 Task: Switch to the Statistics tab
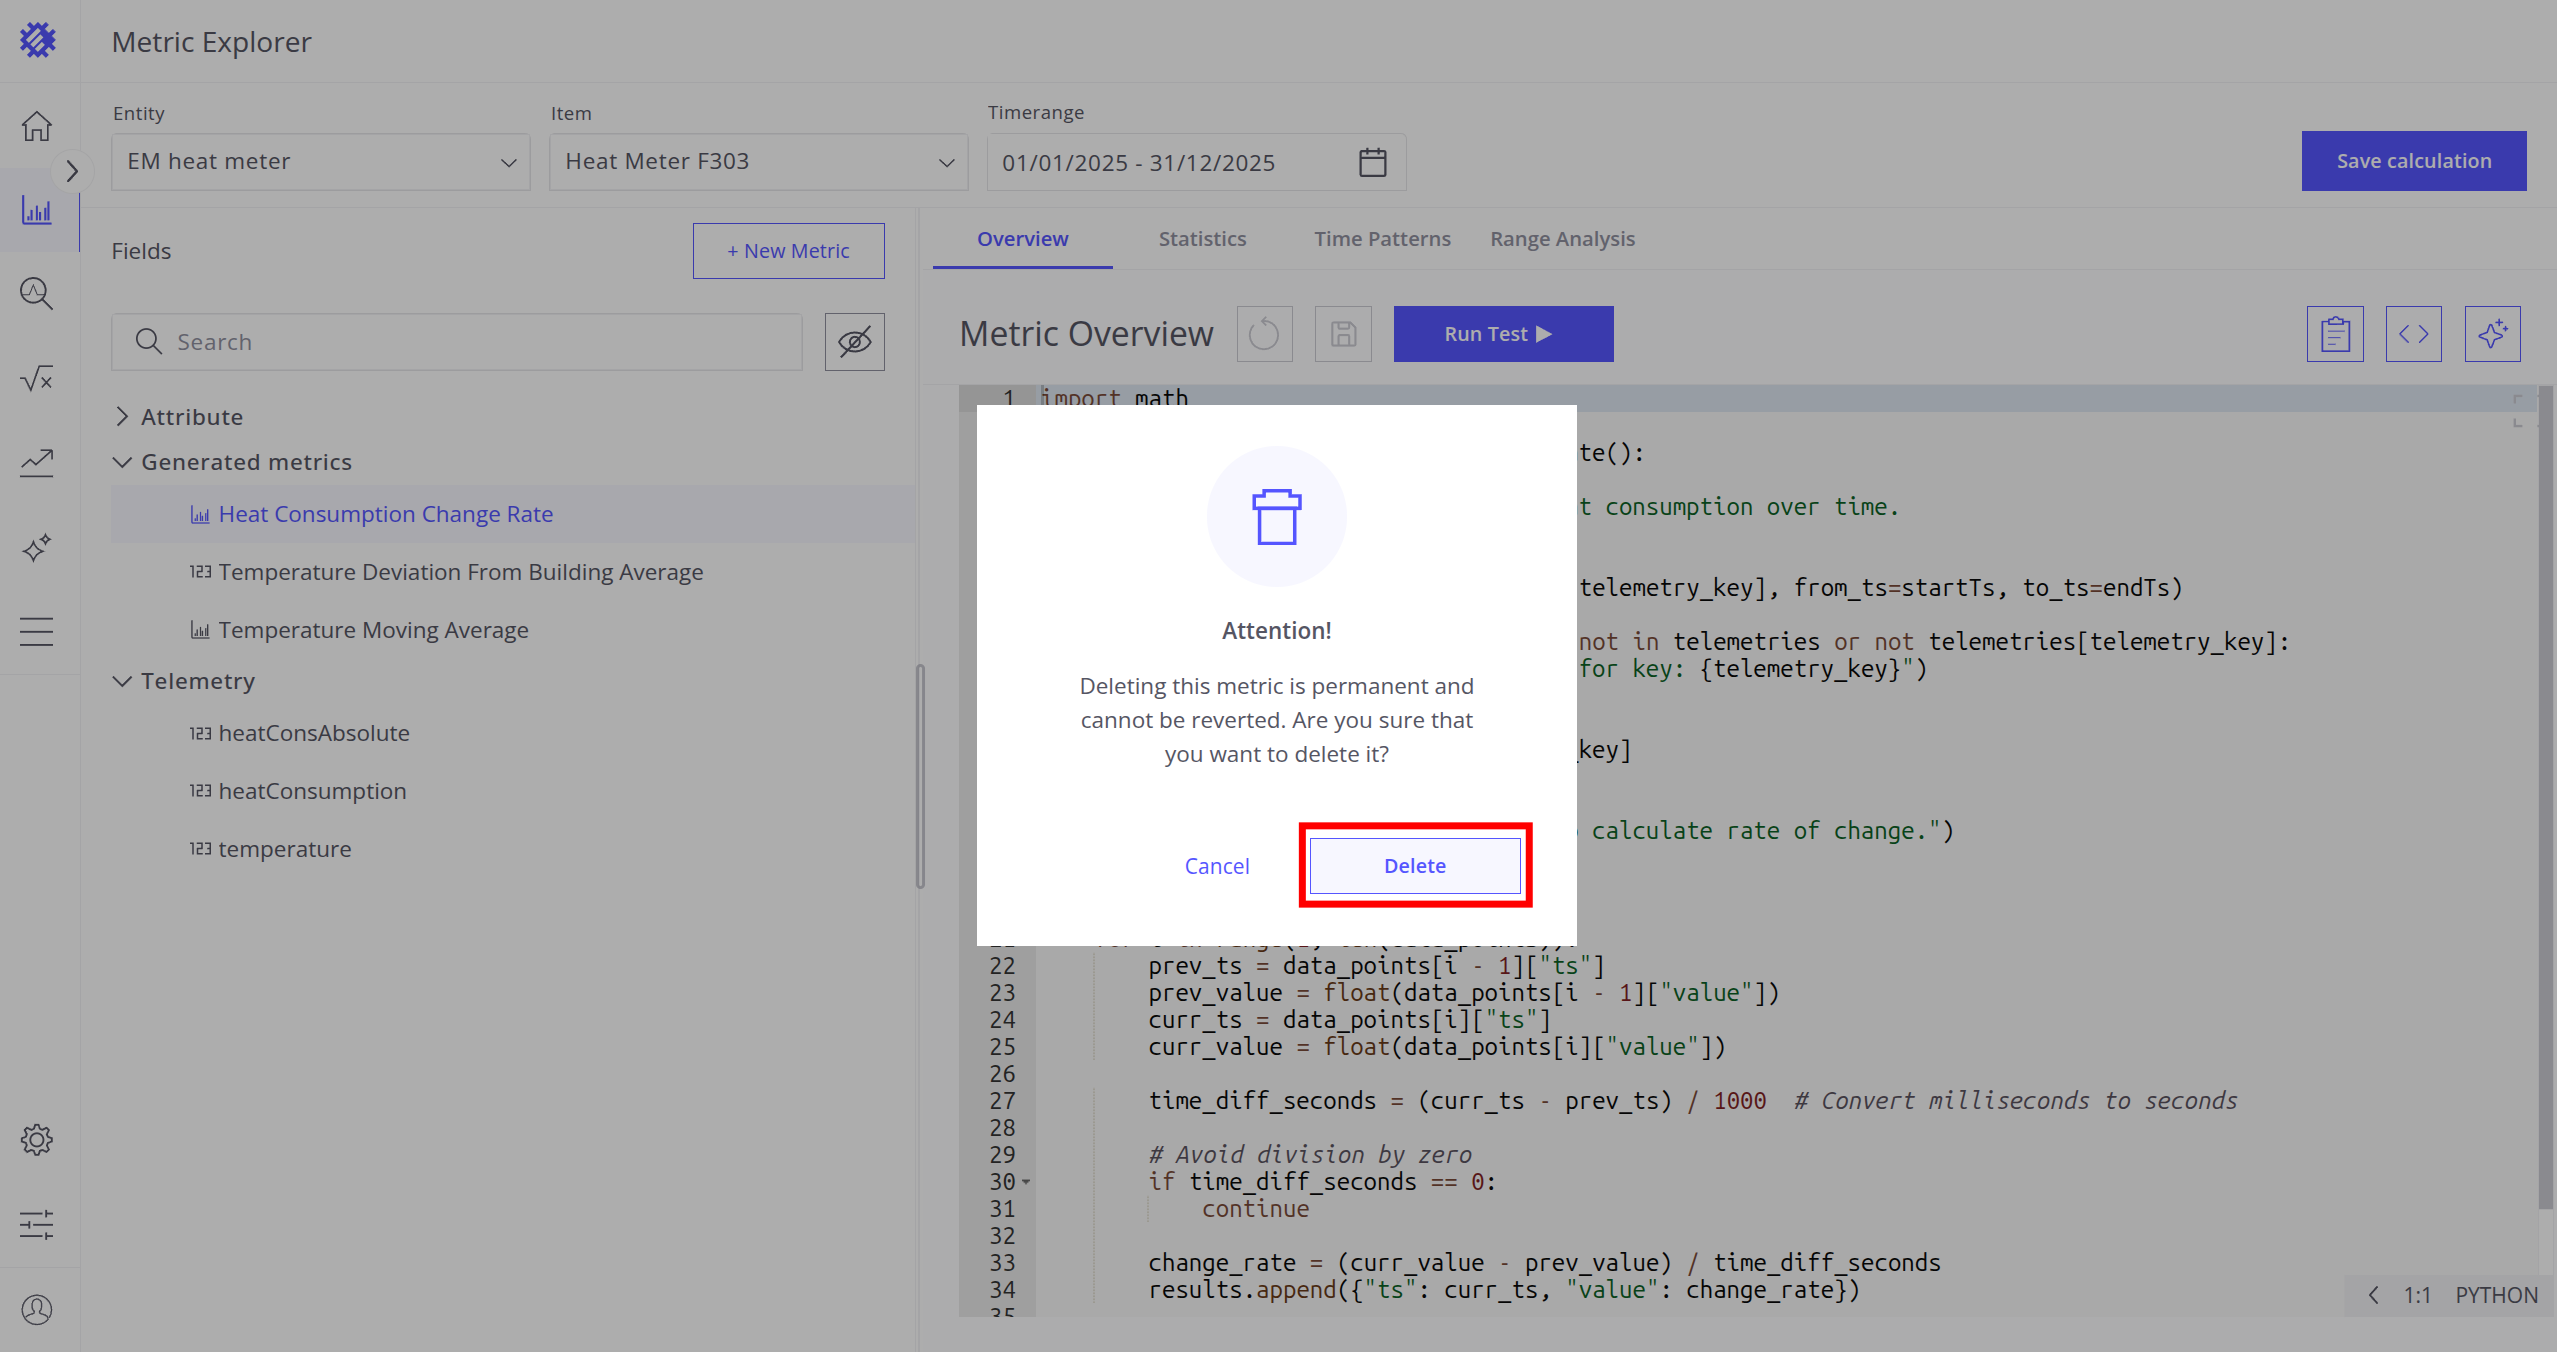point(1202,239)
